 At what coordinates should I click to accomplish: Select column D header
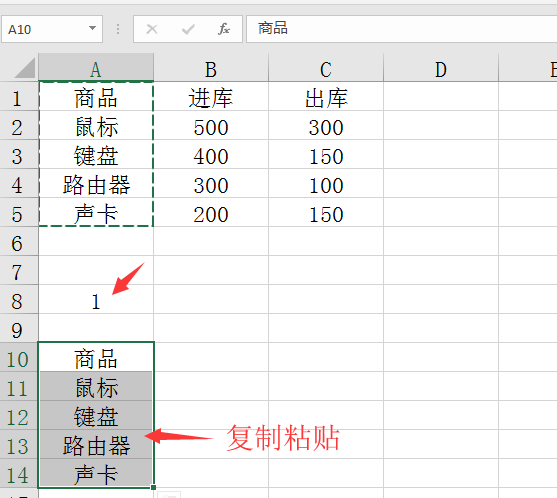pos(441,67)
